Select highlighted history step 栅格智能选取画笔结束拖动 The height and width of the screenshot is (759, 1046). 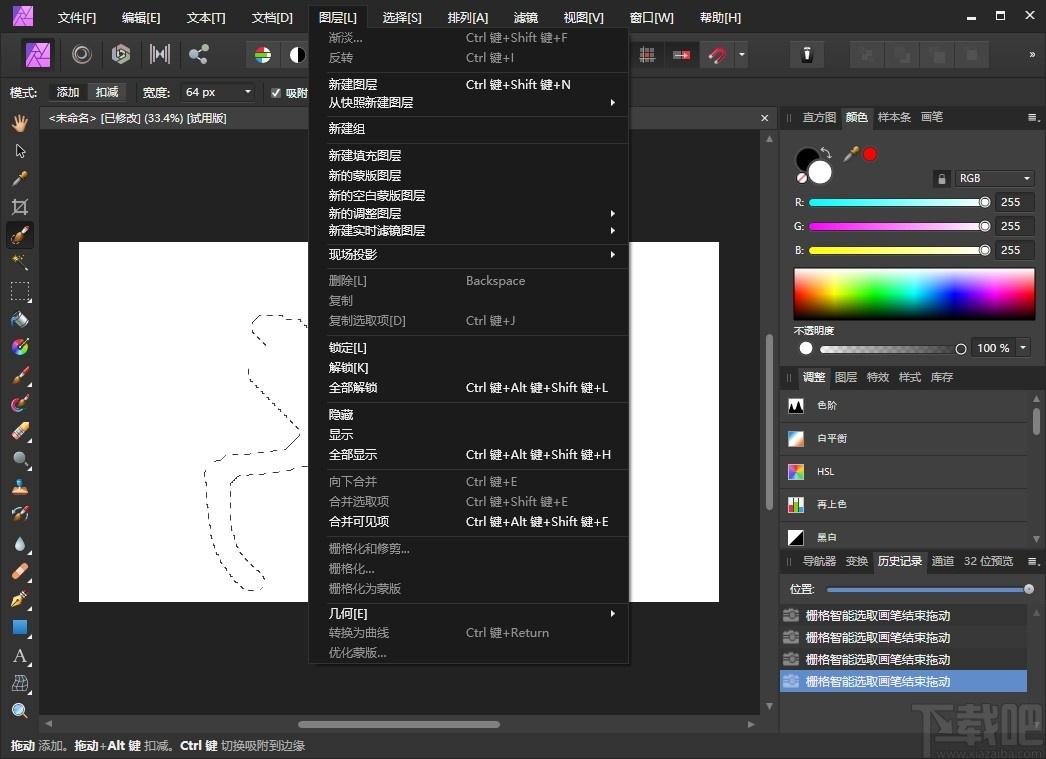tap(903, 681)
